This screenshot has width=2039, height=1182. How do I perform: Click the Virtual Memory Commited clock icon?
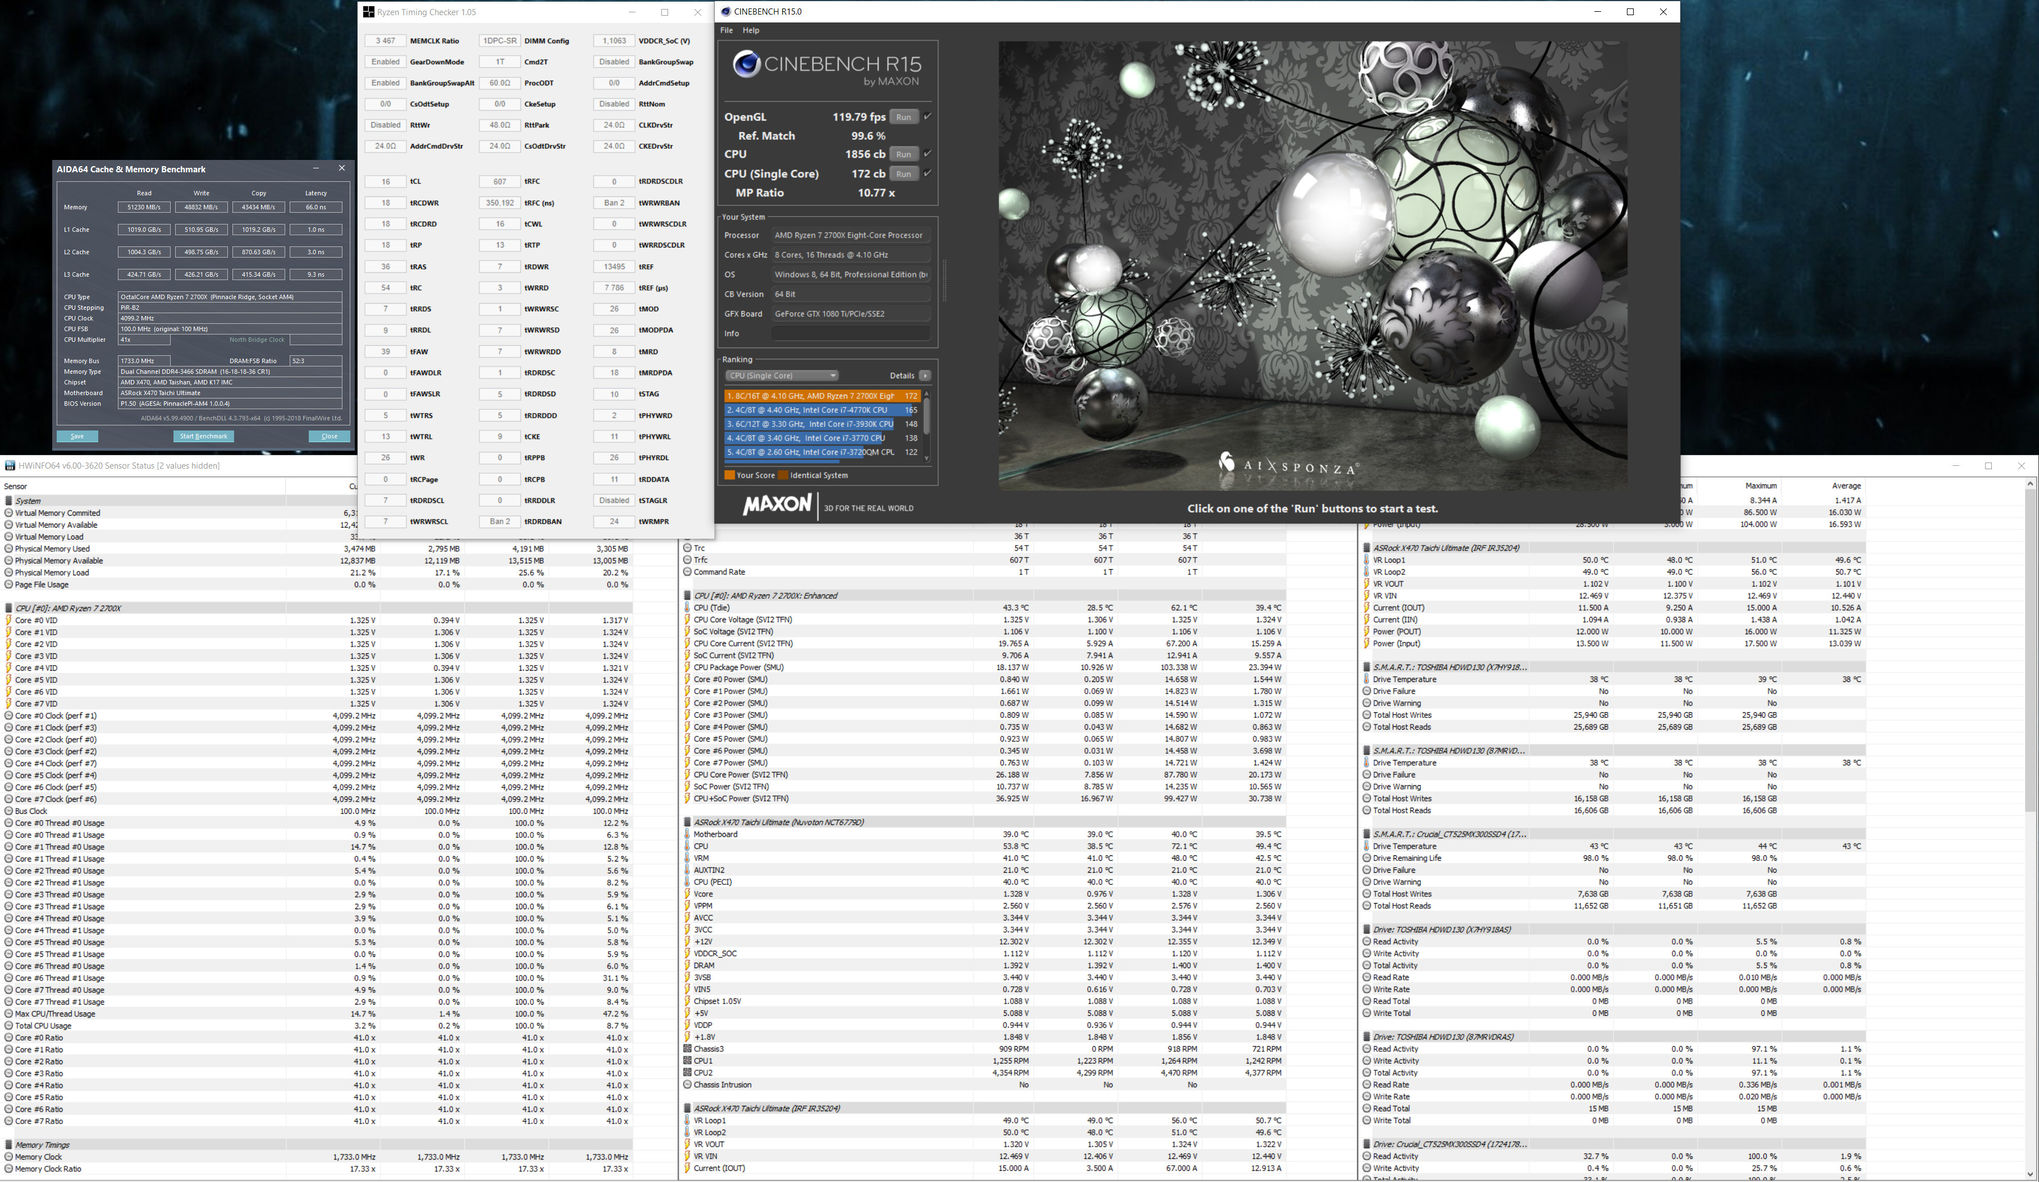pyautogui.click(x=9, y=513)
